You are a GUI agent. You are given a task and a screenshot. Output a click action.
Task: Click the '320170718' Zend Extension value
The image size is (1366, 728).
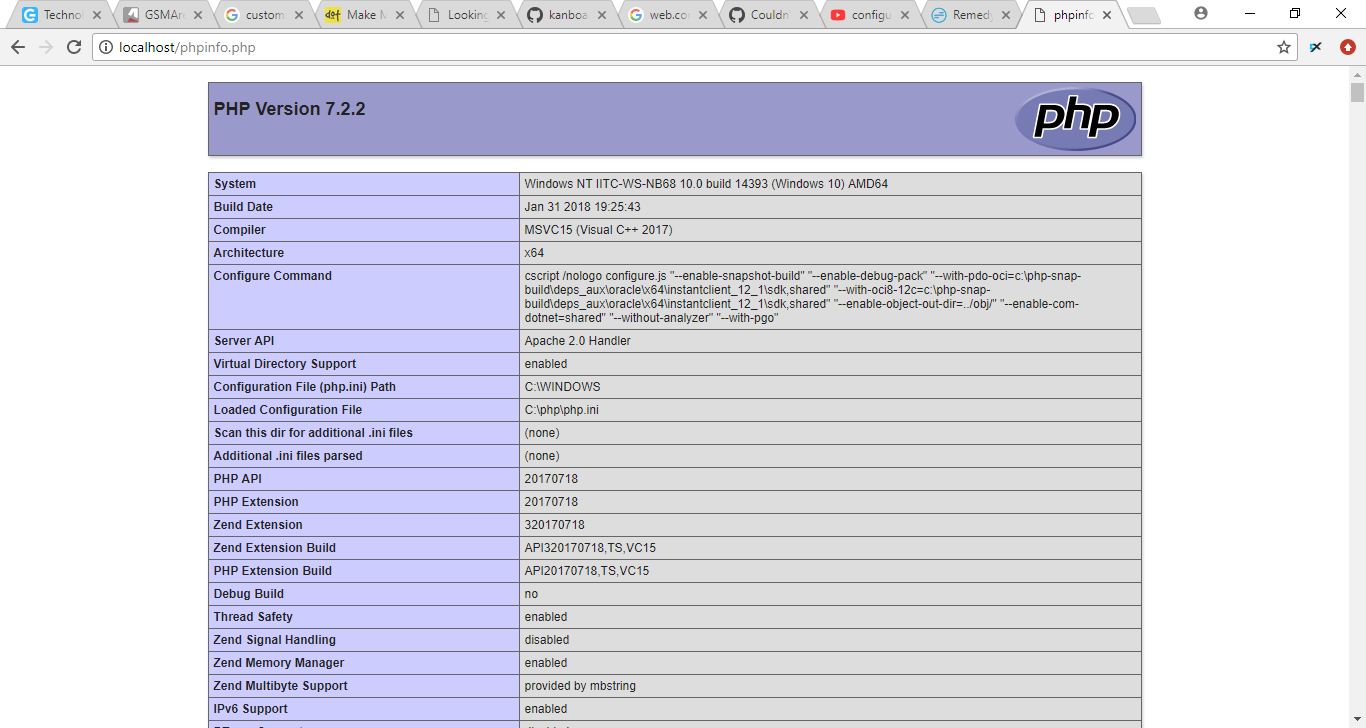click(554, 525)
